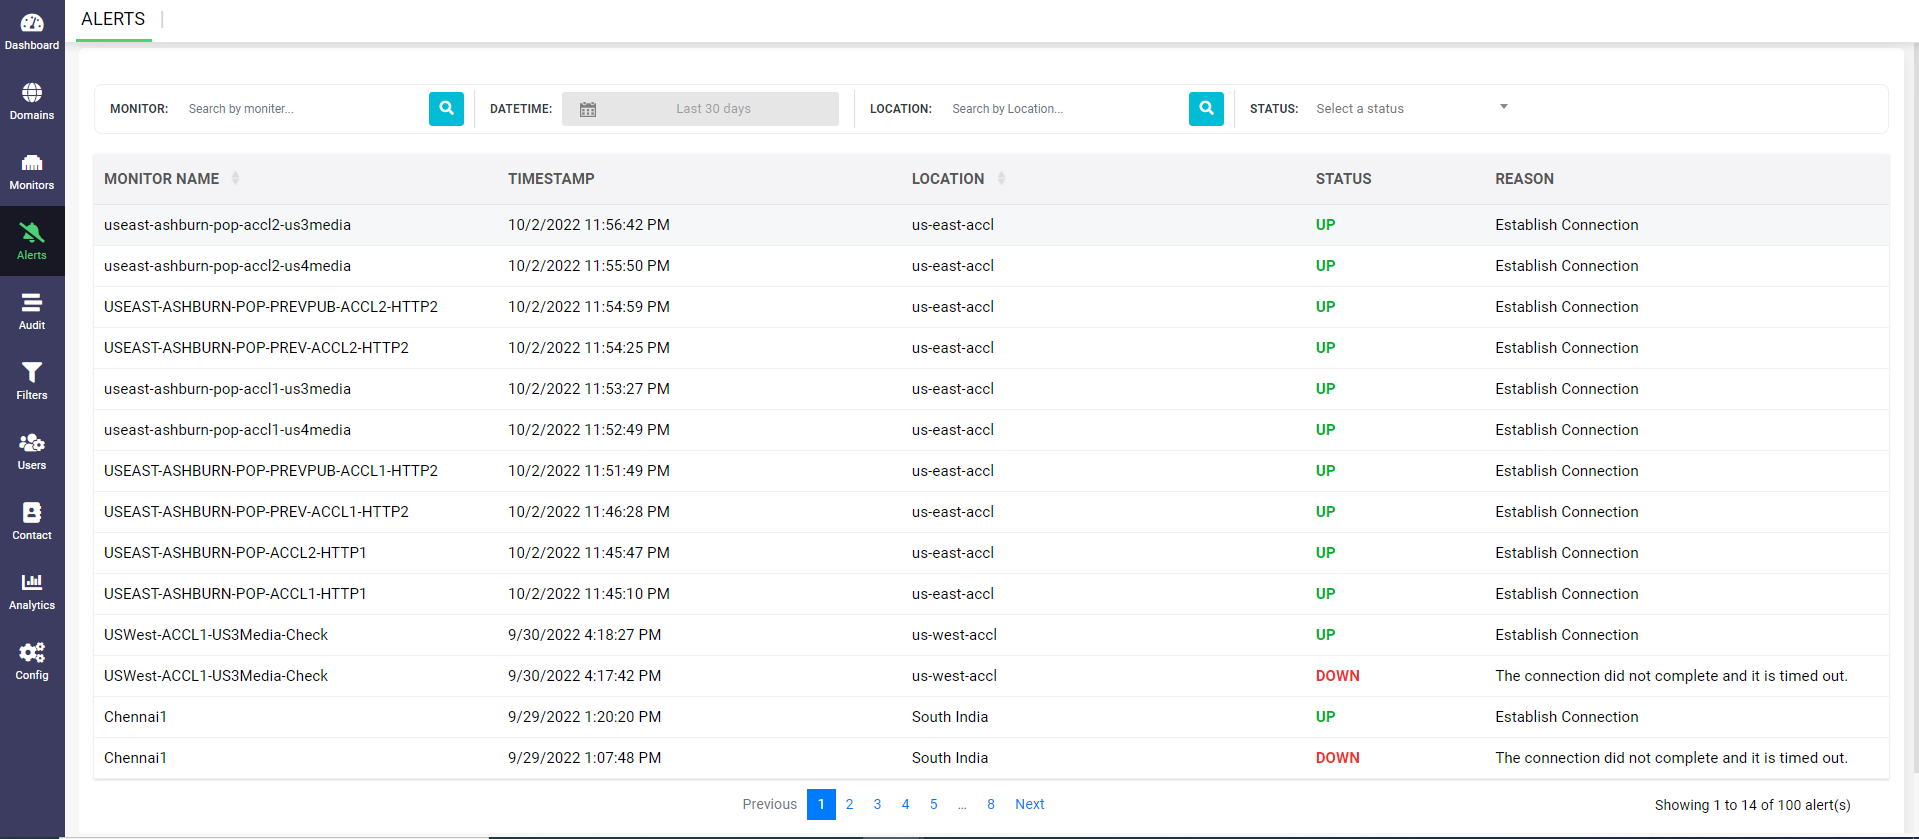
Task: Click the Next pagination link
Action: tap(1029, 804)
